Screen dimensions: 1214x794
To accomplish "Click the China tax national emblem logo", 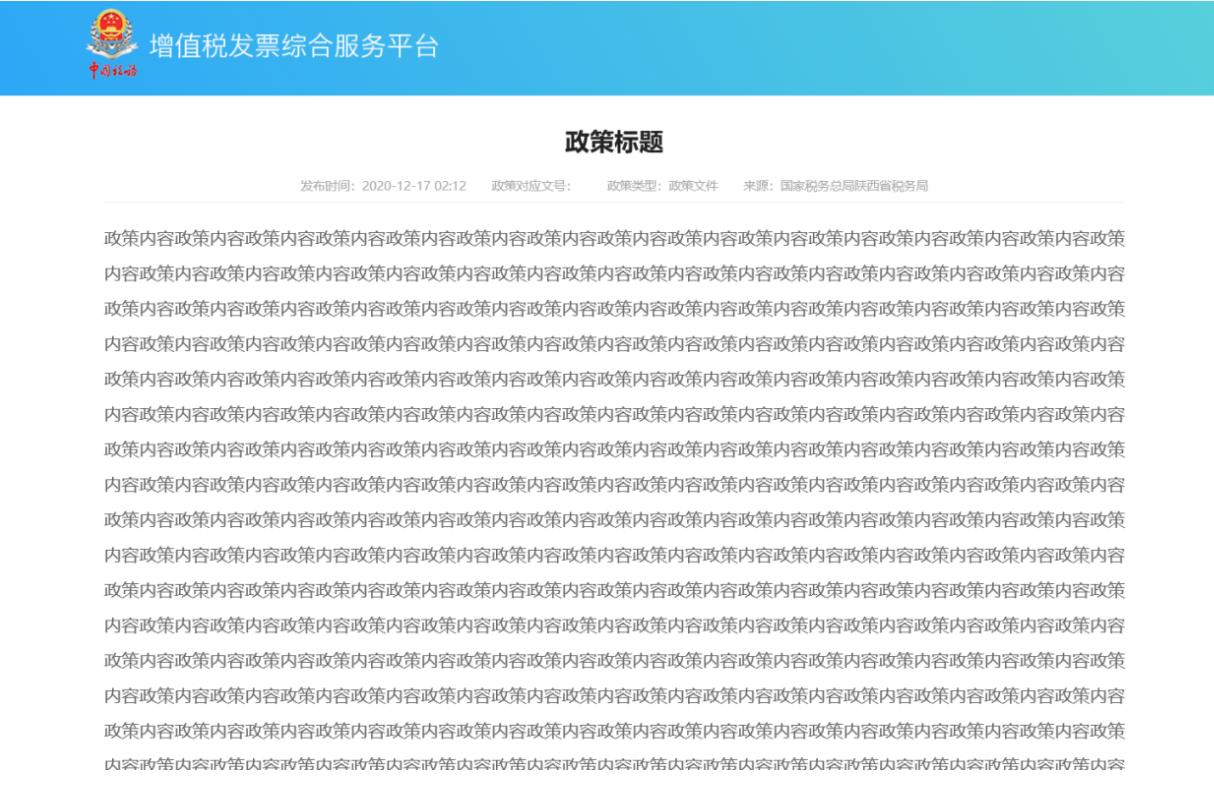I will 112,35.
